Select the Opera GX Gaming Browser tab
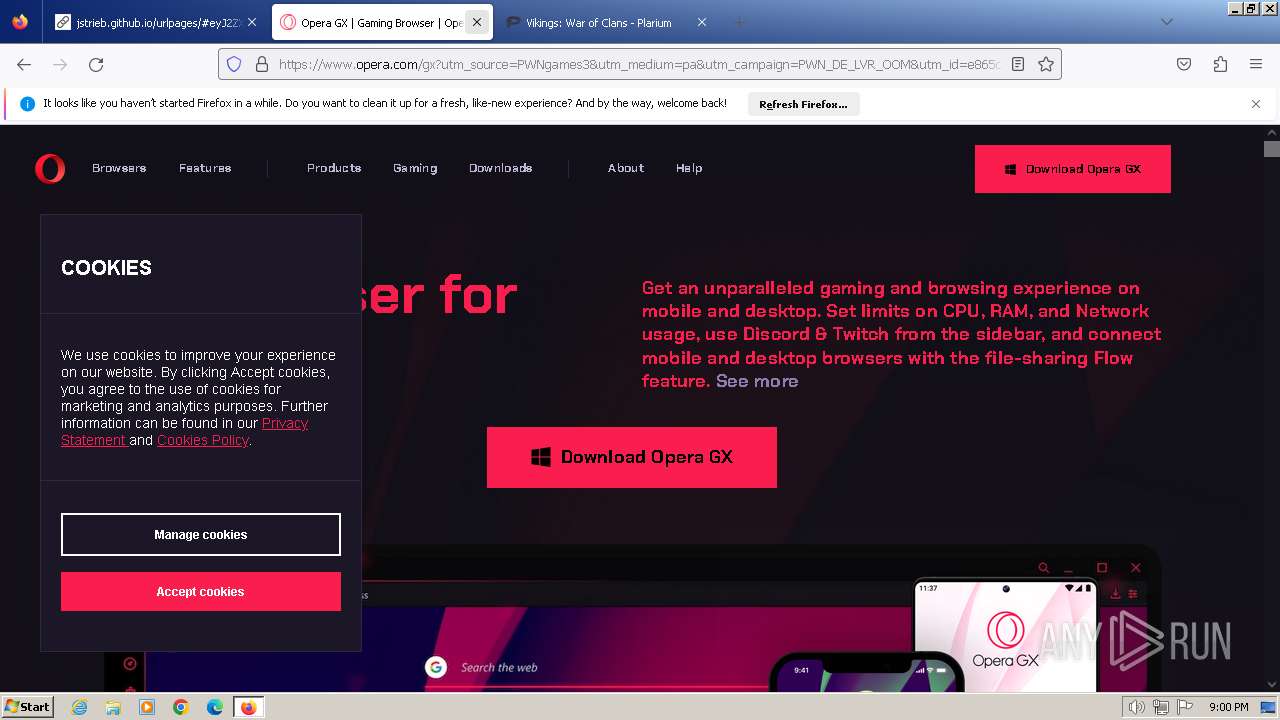The height and width of the screenshot is (720, 1280). point(381,22)
